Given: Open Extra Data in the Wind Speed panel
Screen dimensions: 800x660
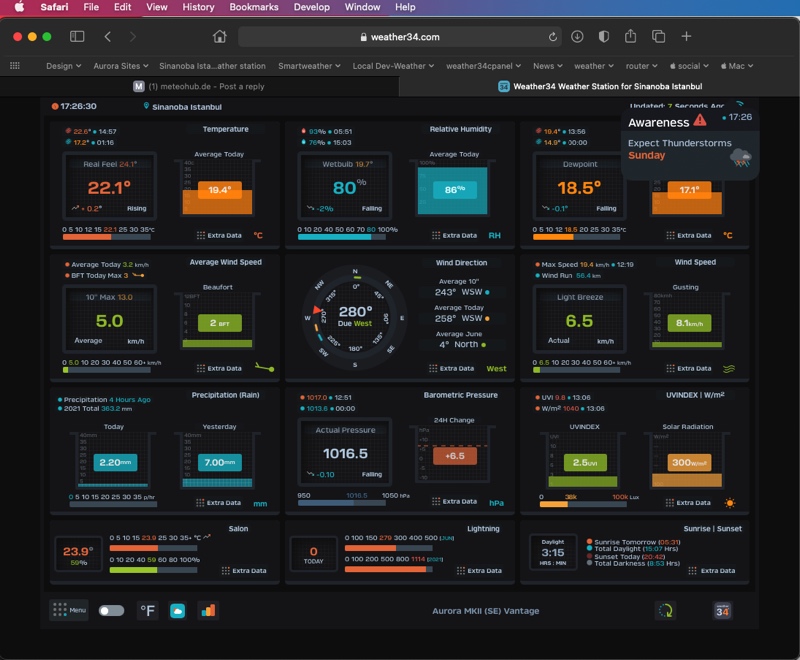Looking at the screenshot, I should pos(689,368).
